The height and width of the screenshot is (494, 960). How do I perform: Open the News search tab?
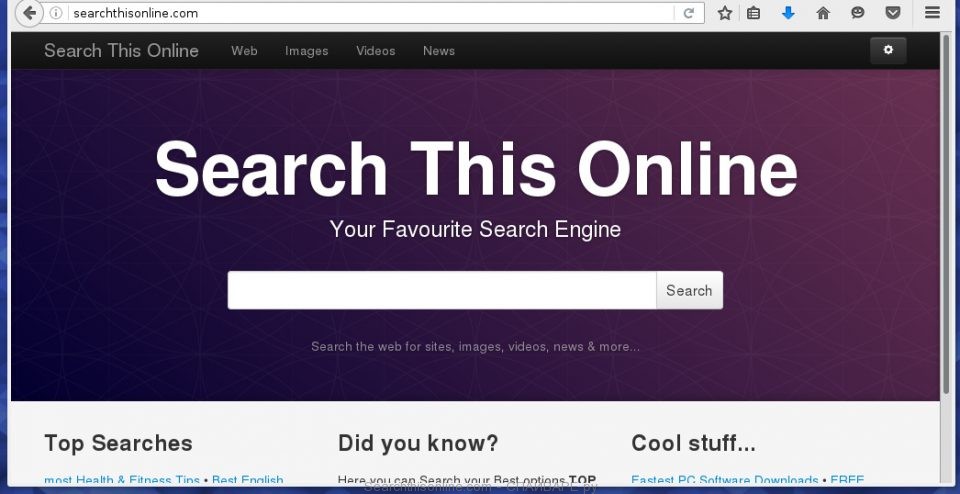[439, 51]
